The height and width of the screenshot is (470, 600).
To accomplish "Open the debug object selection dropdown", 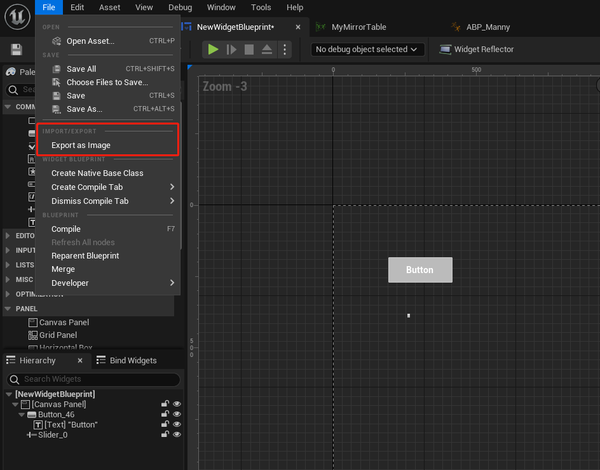I will [367, 49].
